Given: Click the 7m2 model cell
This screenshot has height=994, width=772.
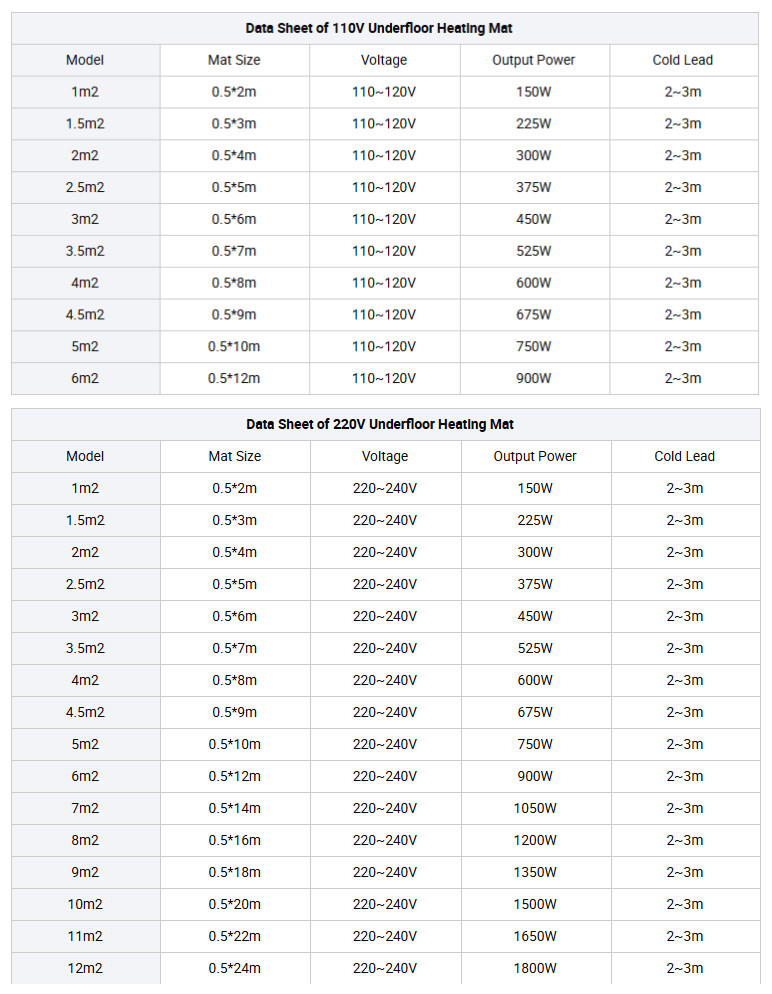Looking at the screenshot, I should coord(85,808).
